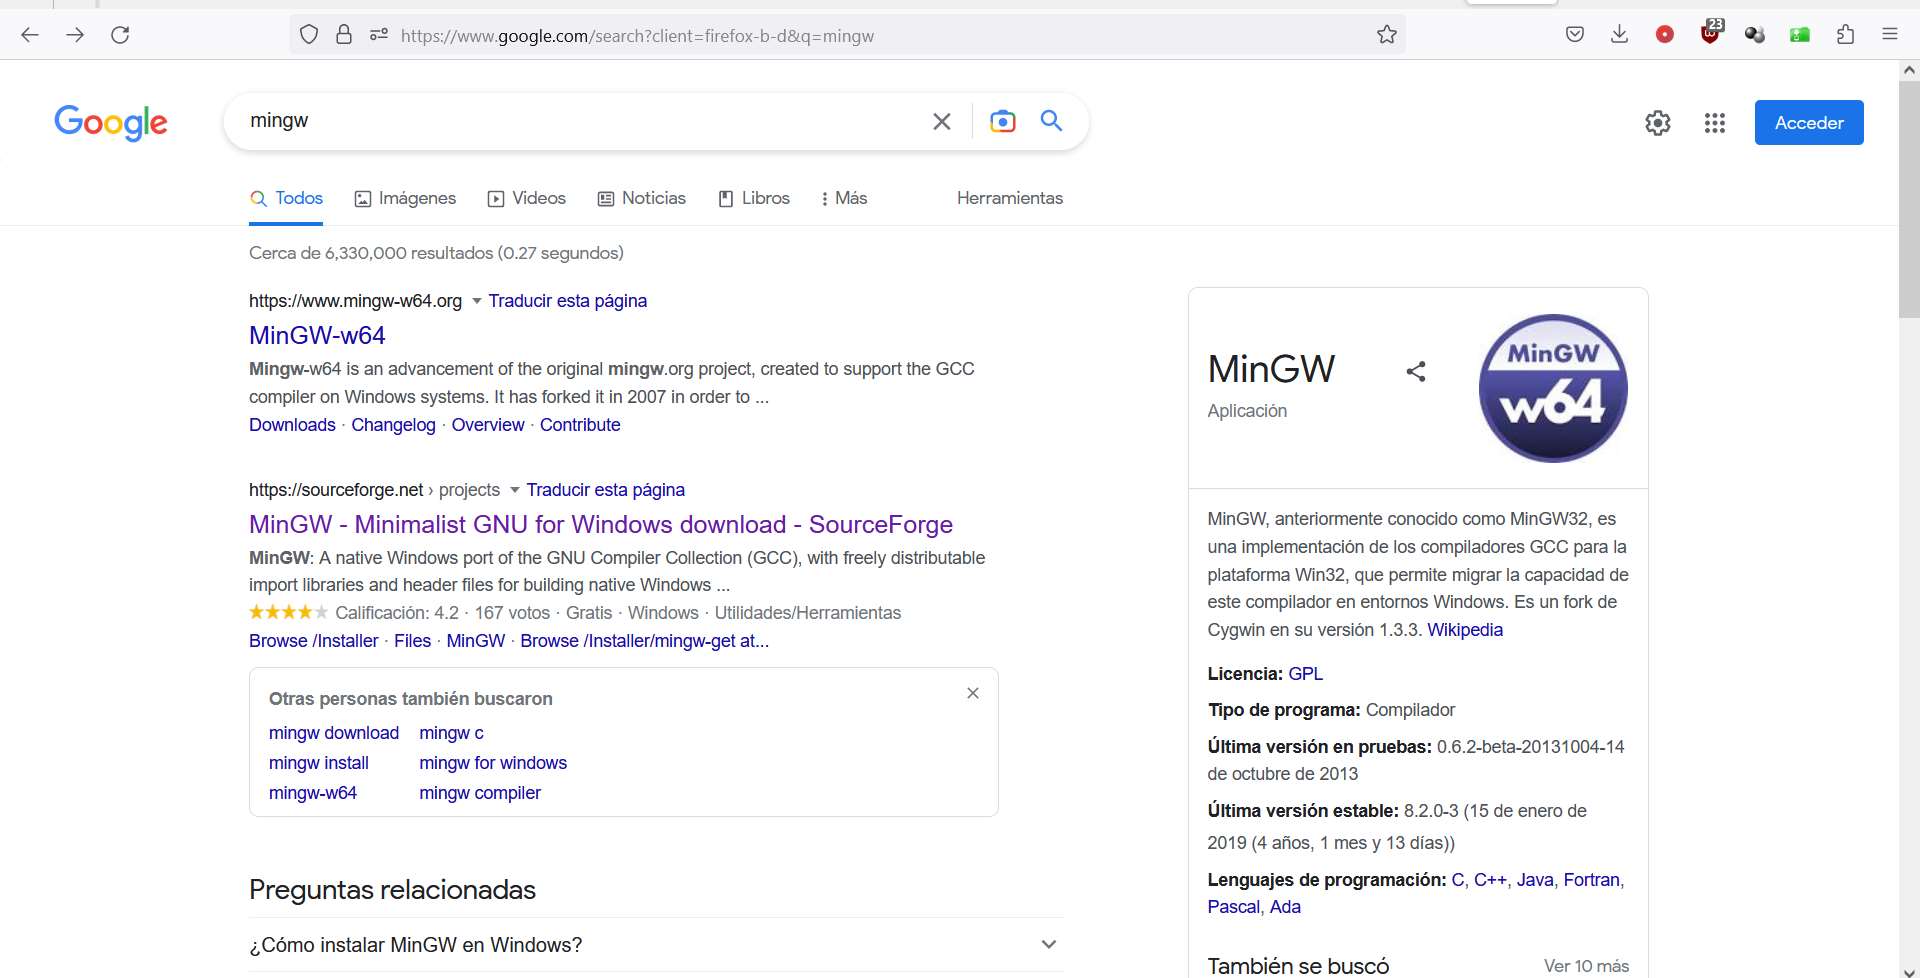Image resolution: width=1920 pixels, height=978 pixels.
Task: Open the uBlock Origin extension icon
Action: click(x=1710, y=34)
